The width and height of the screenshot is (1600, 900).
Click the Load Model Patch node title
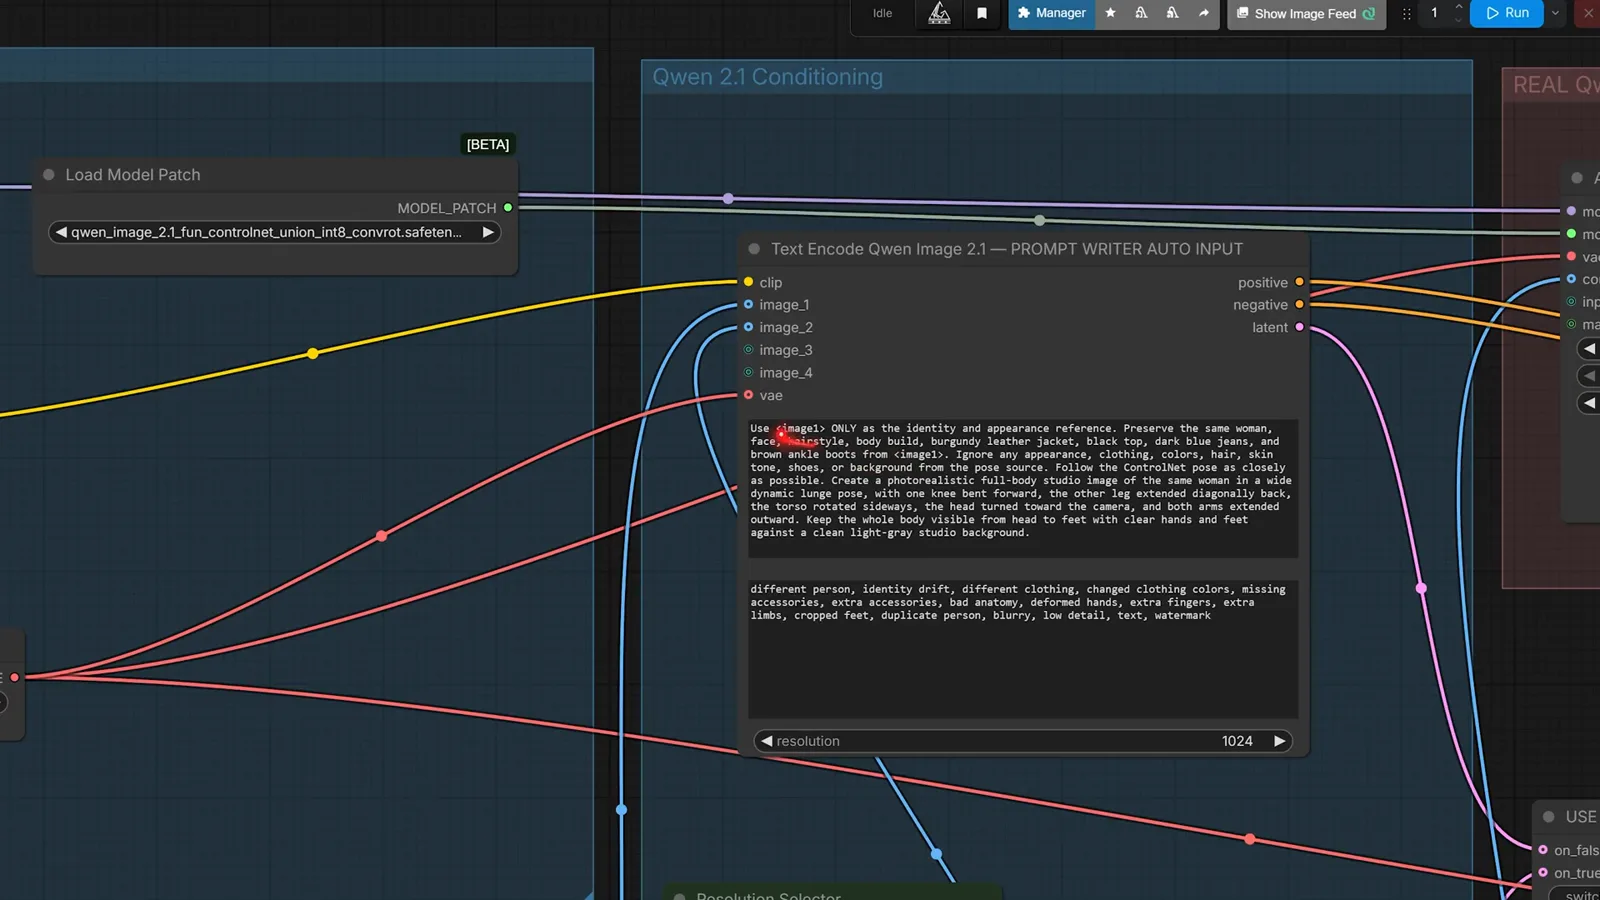point(133,175)
